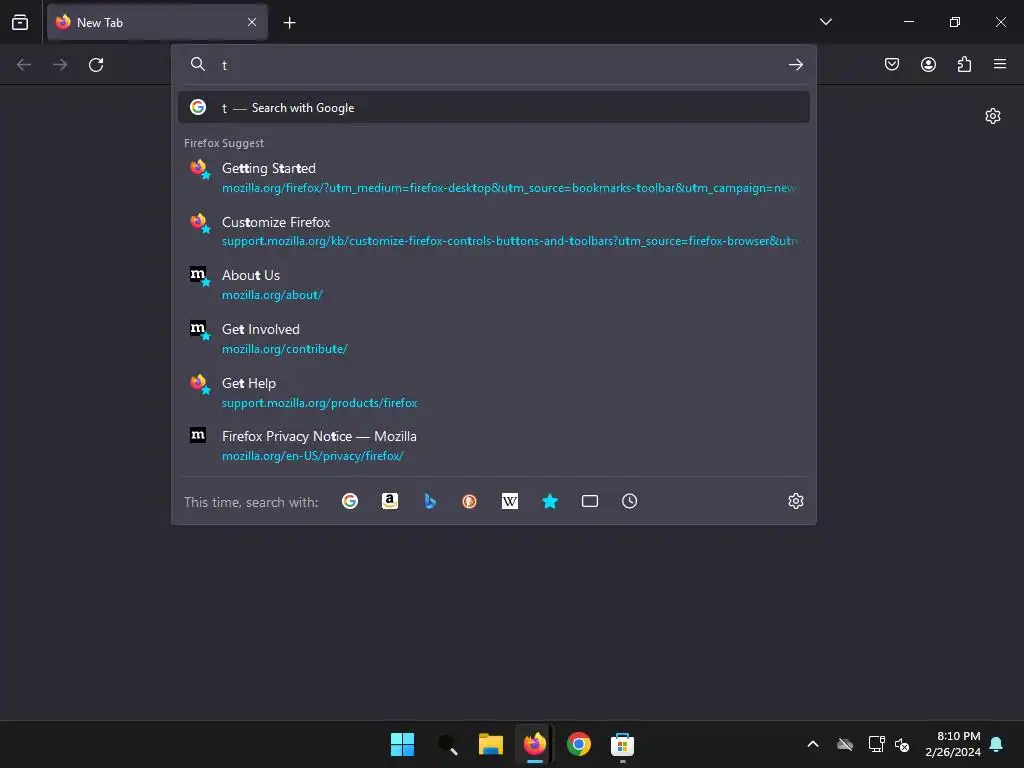Open a new tab with plus button

289,23
